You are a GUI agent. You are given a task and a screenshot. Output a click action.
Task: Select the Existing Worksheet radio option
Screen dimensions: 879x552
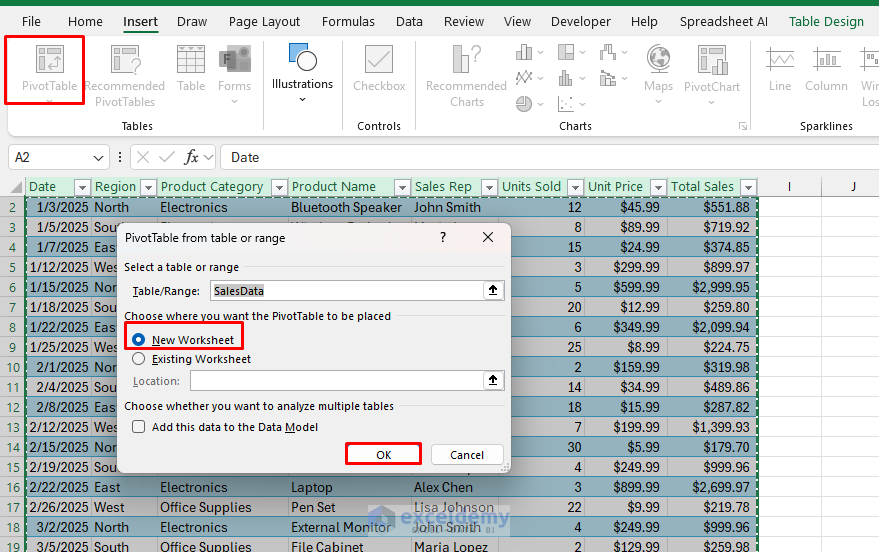(x=139, y=359)
